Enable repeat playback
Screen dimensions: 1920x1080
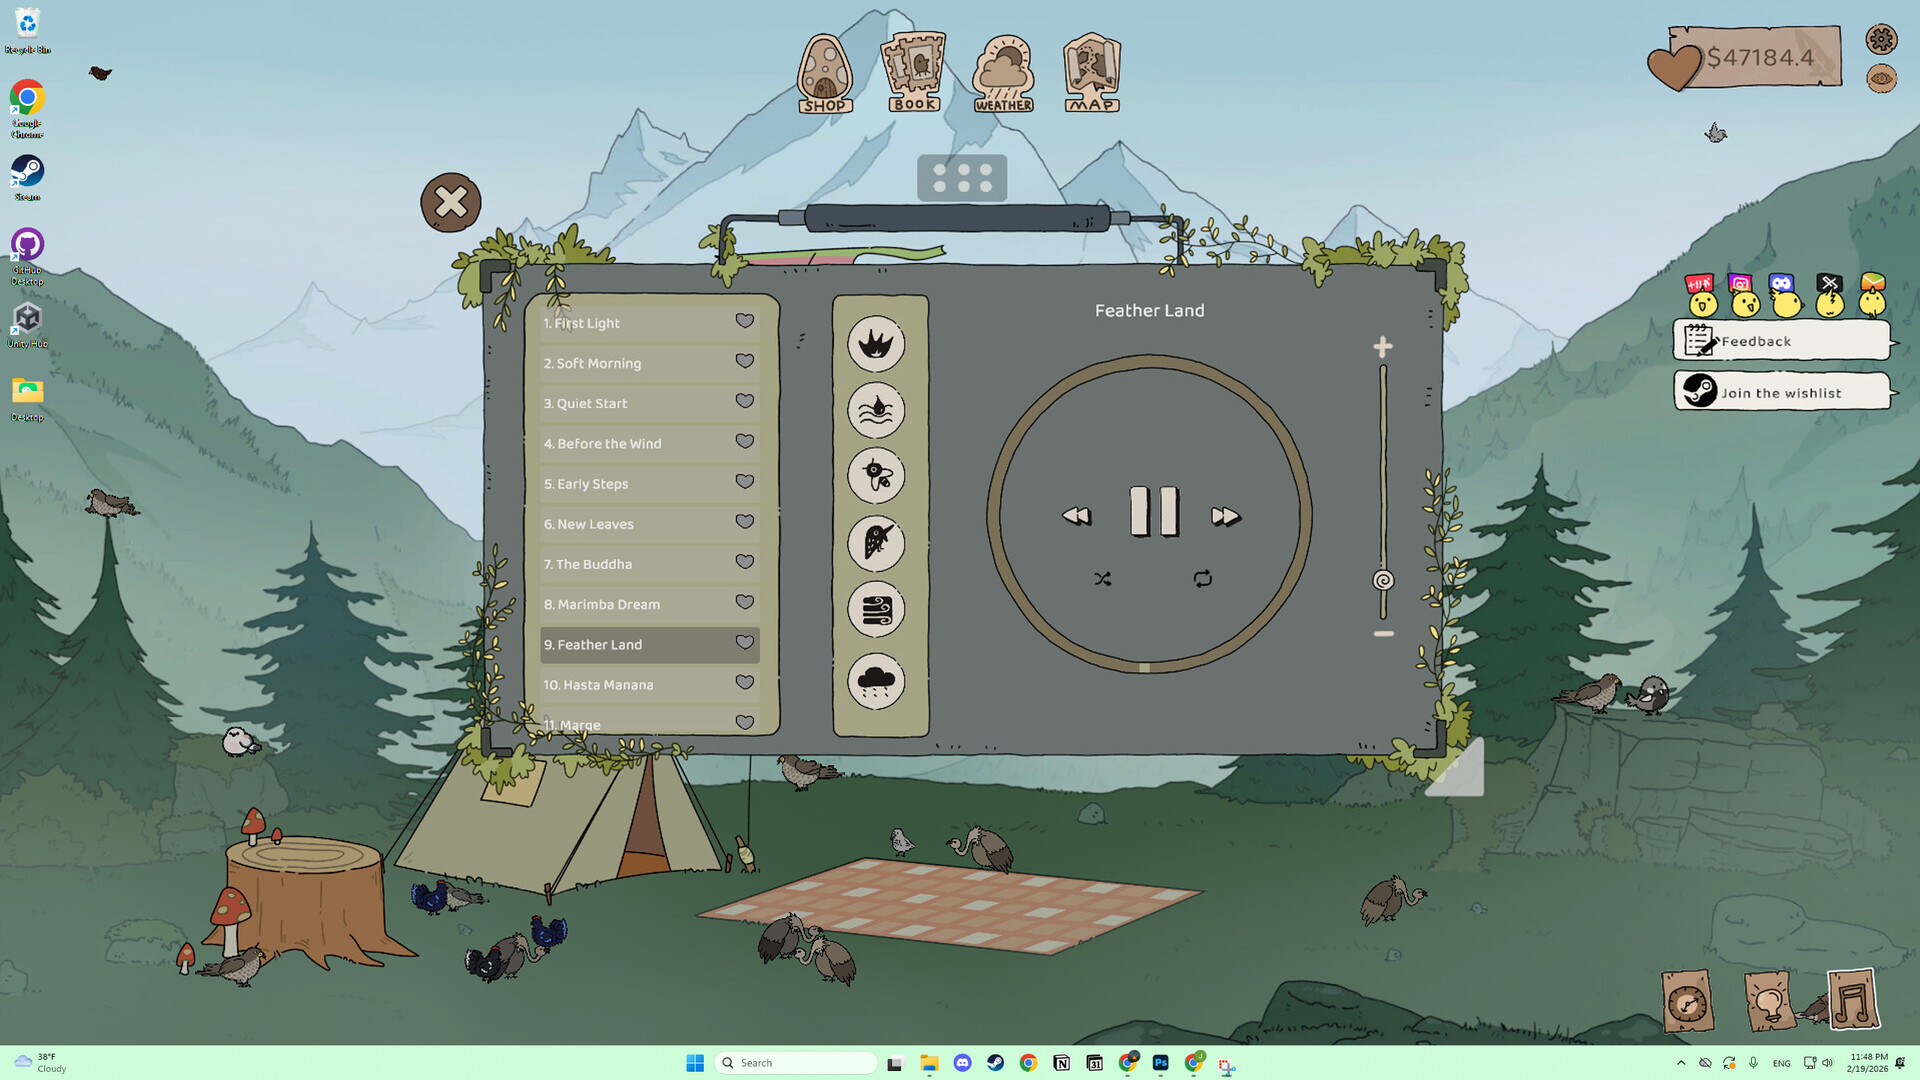[1203, 578]
